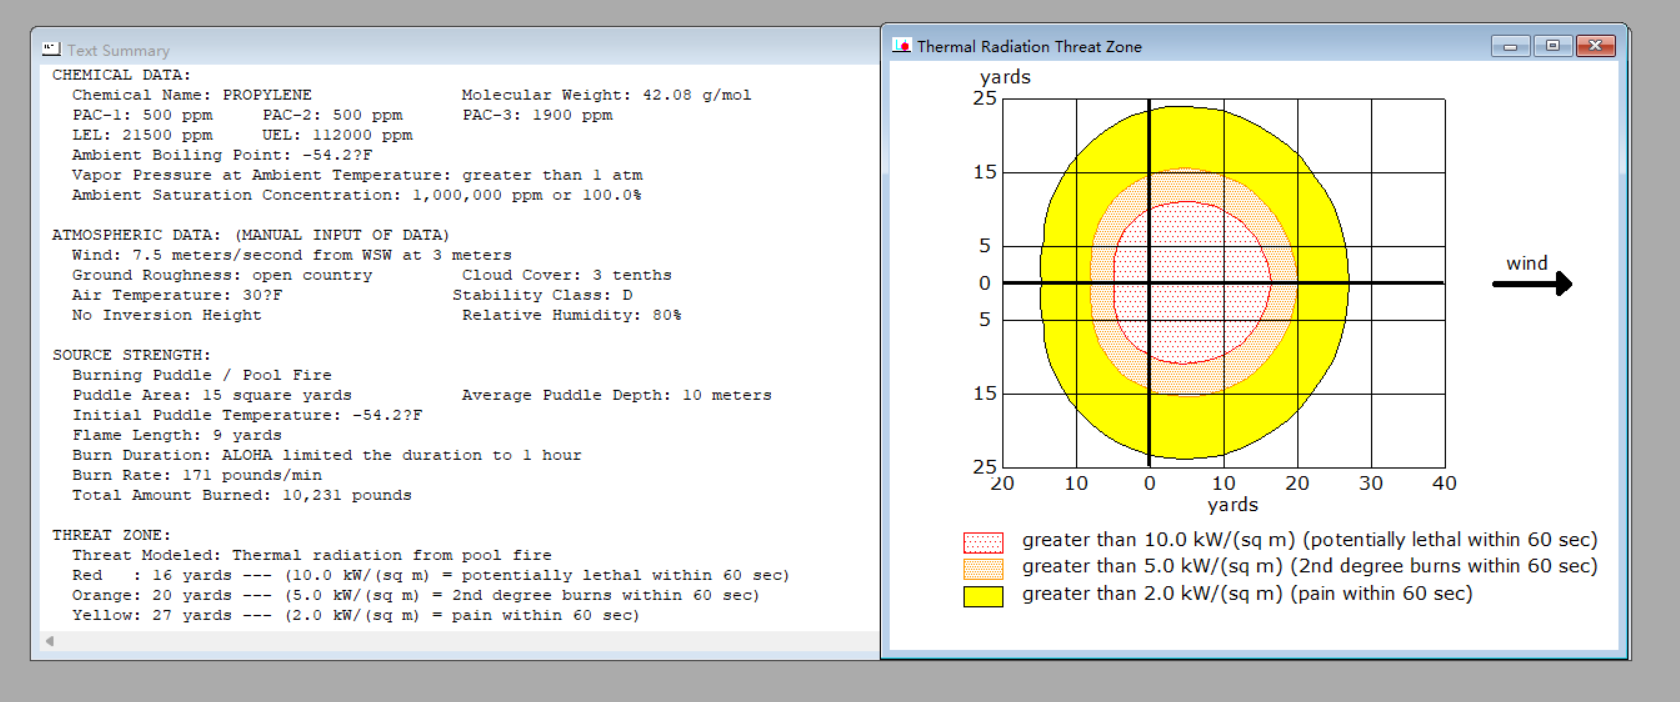Click the 'PAC-3: 1900 ppm' value
Screen dimensions: 1680x702
(x=537, y=115)
